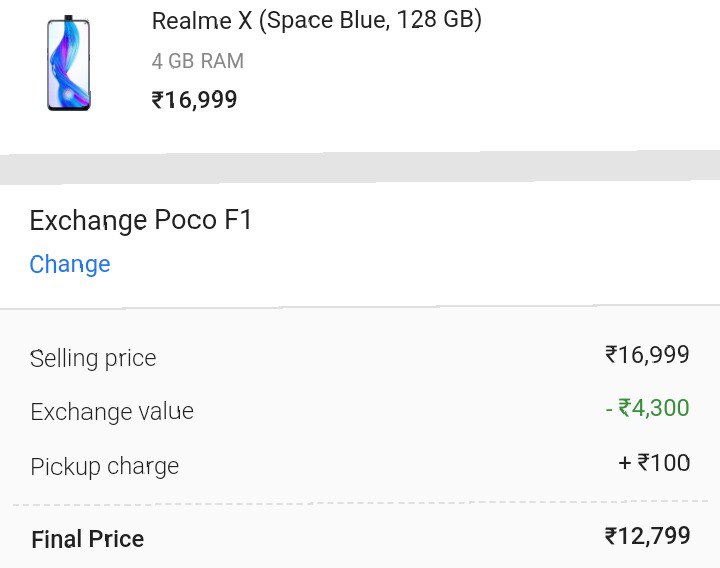Image resolution: width=720 pixels, height=568 pixels.
Task: Click the pop-up camera on phone image
Action: click(69, 18)
